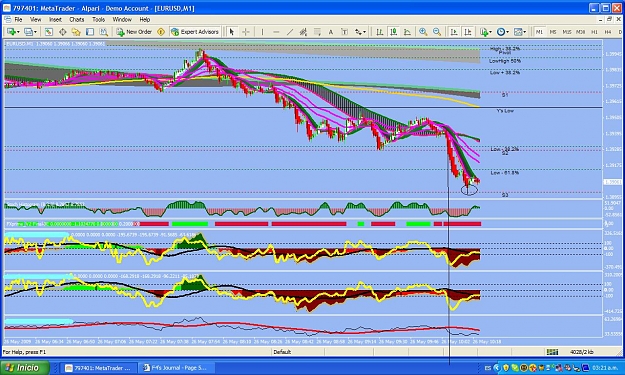Select the M15 timeframe button

point(567,32)
